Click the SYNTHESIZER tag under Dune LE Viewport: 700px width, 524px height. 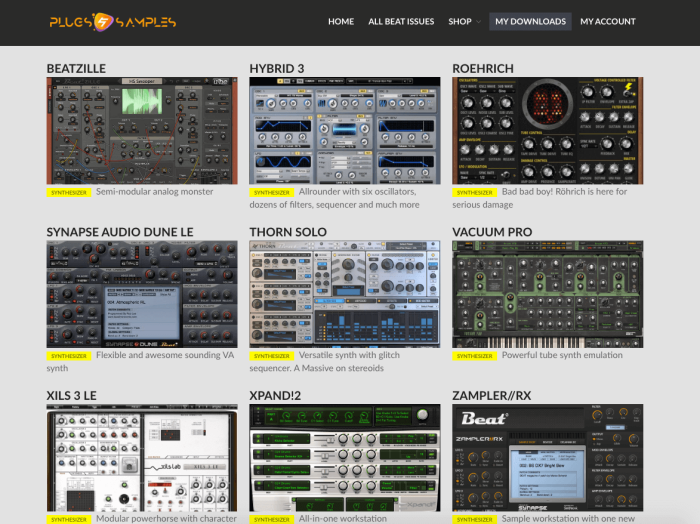click(69, 356)
